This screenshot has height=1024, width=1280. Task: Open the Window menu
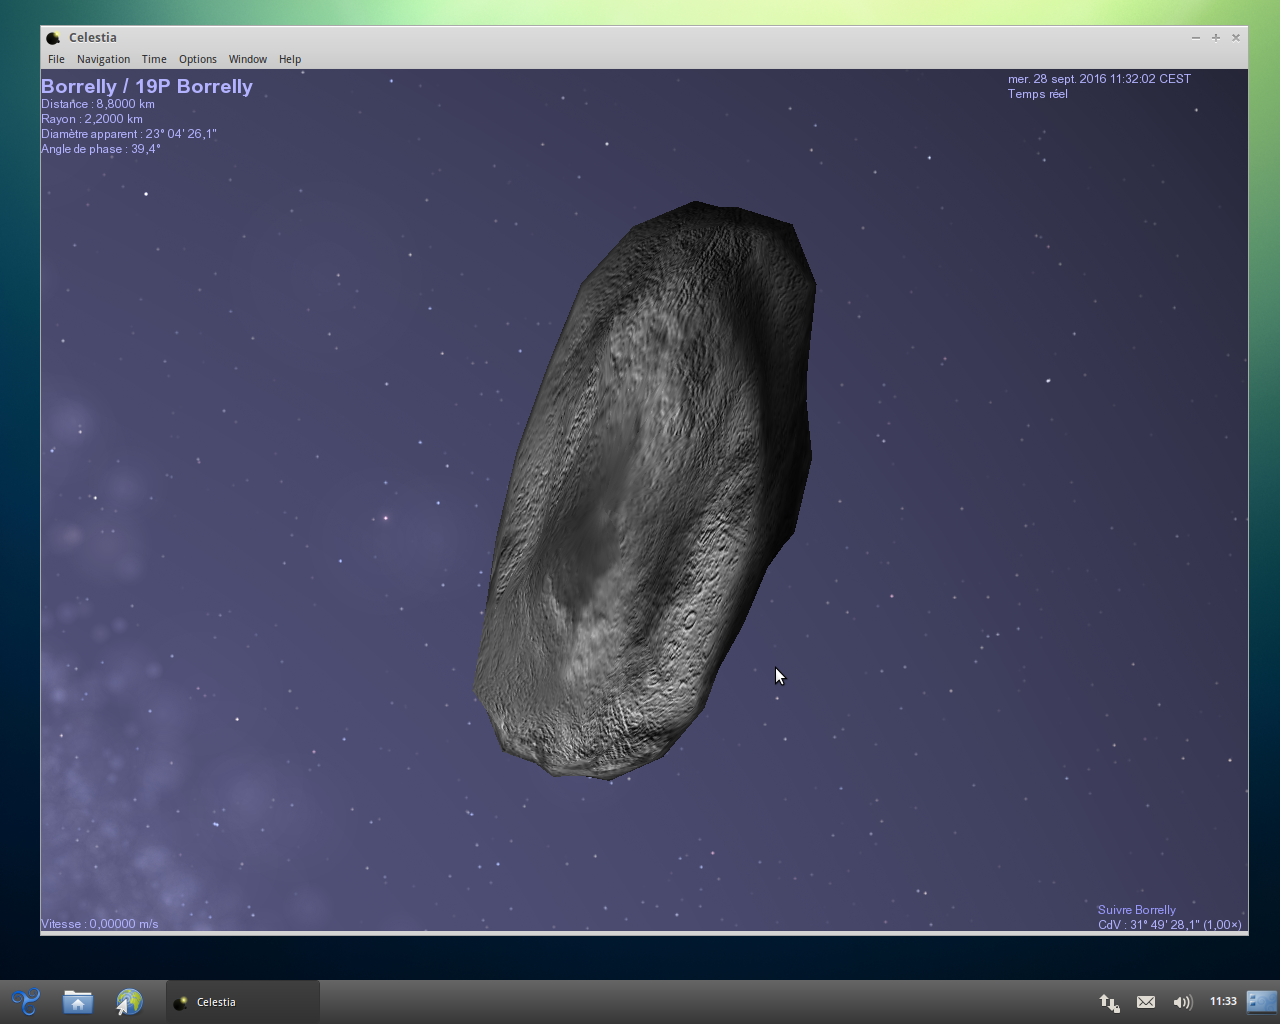pos(247,59)
